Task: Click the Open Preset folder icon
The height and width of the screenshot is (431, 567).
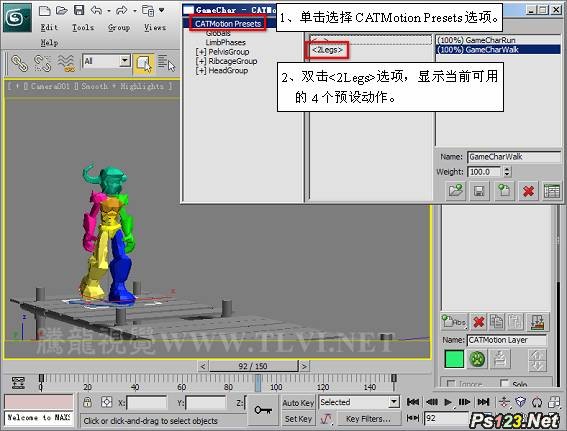Action: point(456,191)
